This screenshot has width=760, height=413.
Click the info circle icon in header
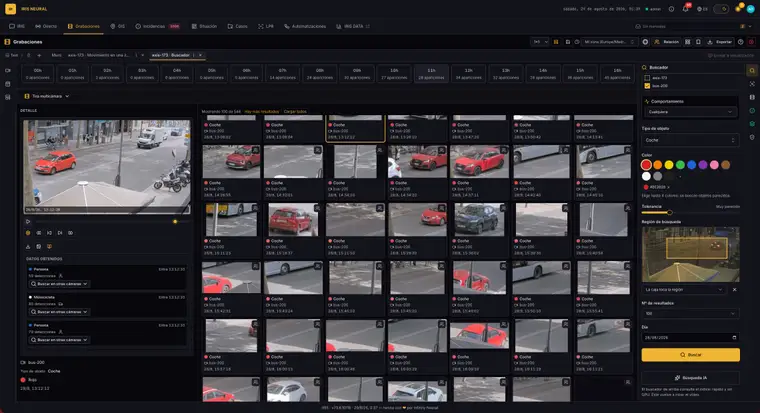coord(671,9)
